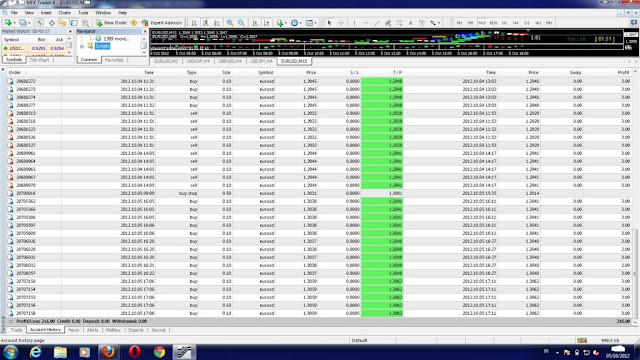Image resolution: width=640 pixels, height=360 pixels.
Task: Select the Vertical Line drawing tool
Action: pos(354,23)
